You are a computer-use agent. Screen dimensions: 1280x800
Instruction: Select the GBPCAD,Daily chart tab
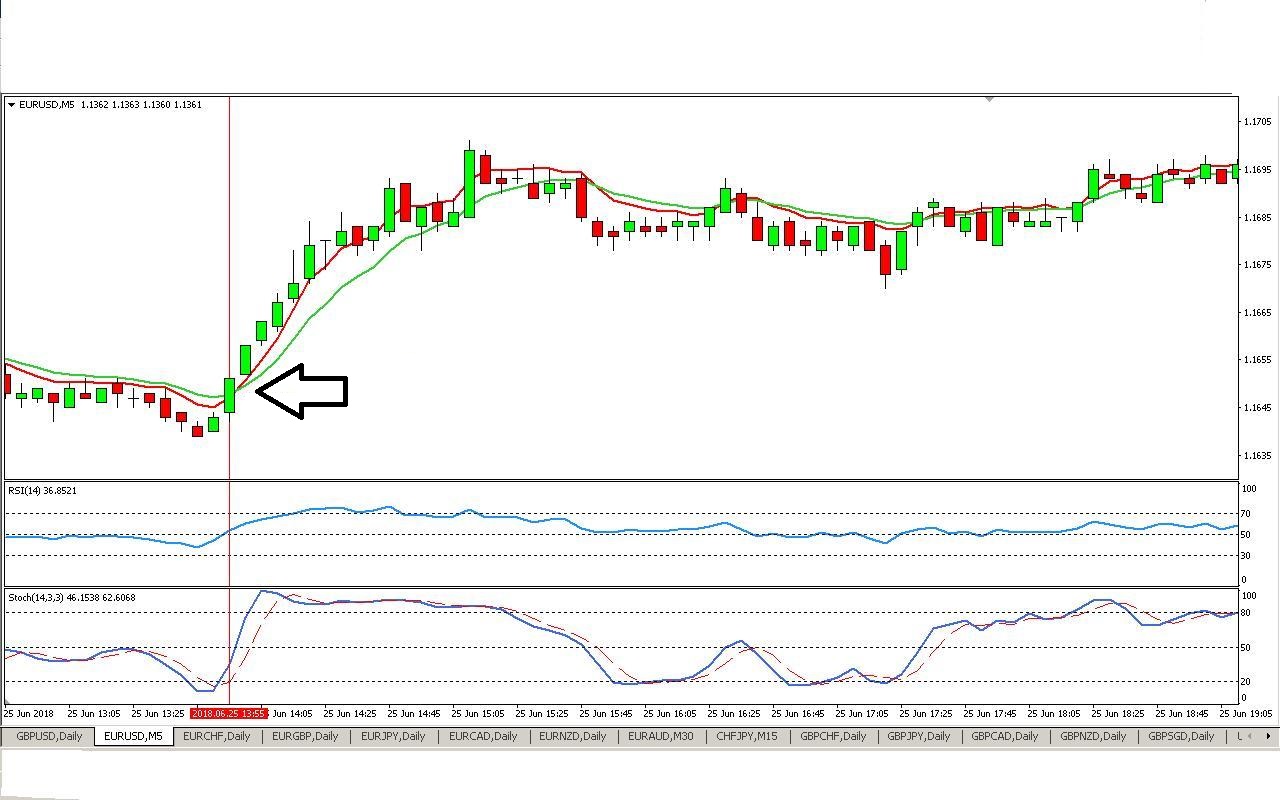[x=1005, y=736]
